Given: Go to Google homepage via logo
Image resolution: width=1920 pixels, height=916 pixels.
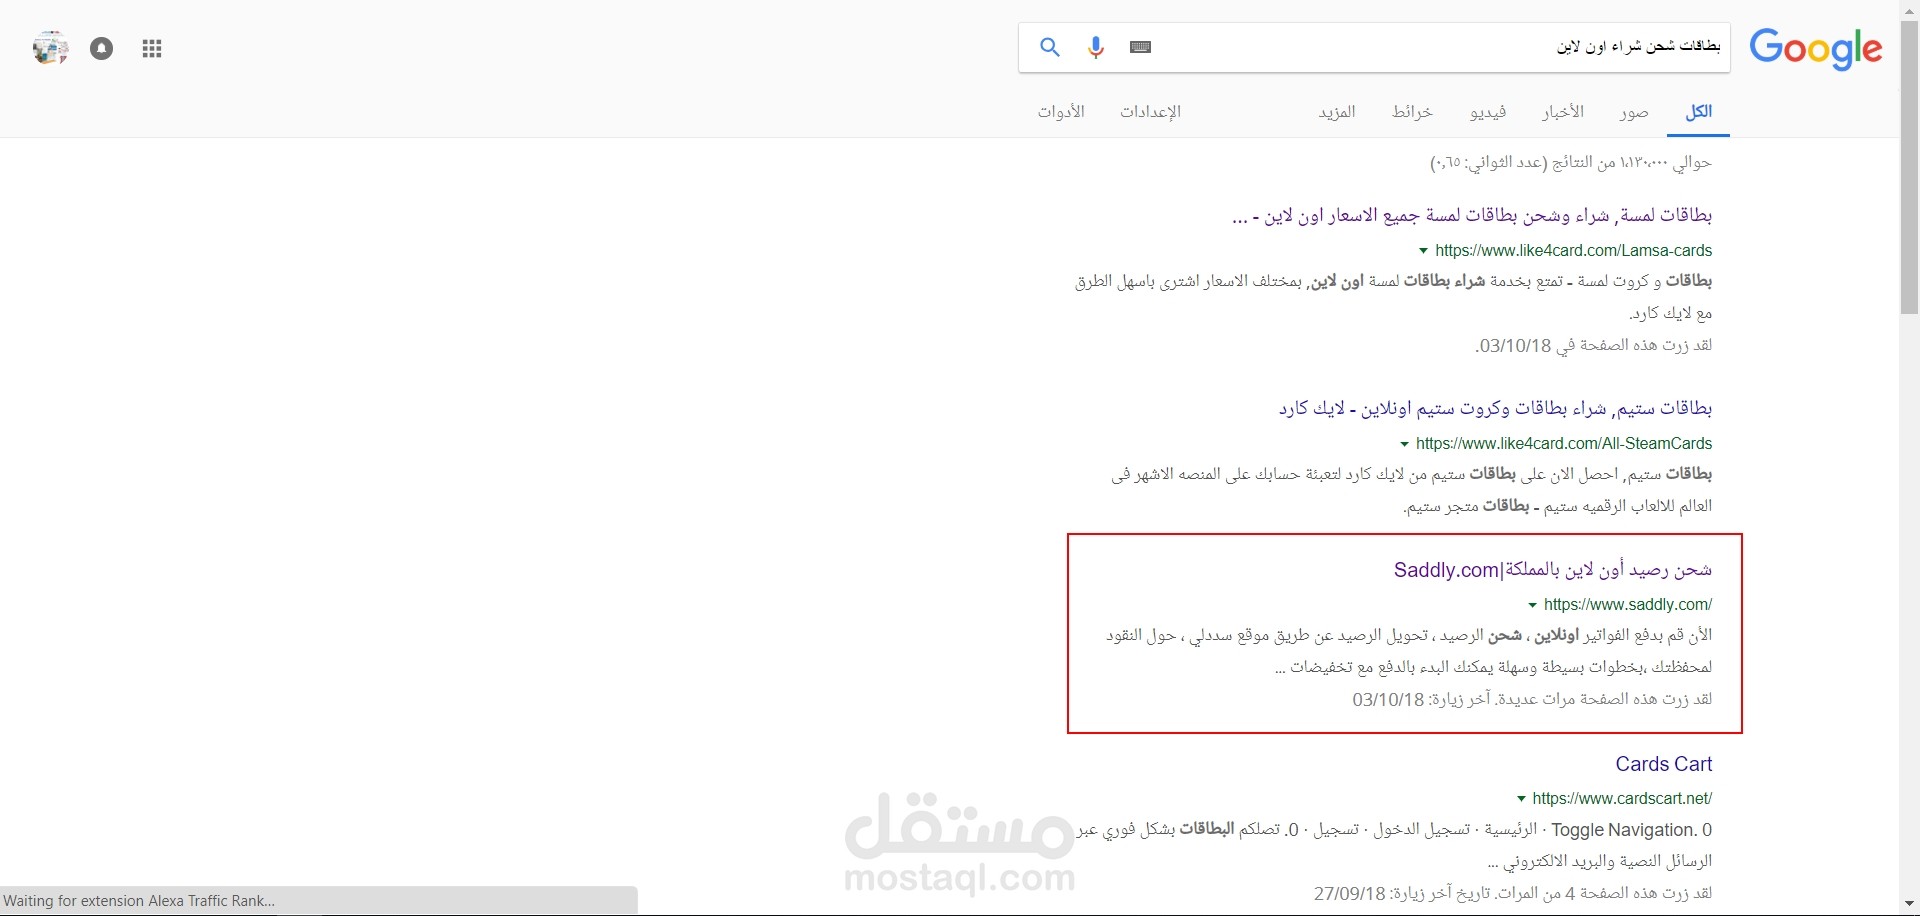Looking at the screenshot, I should pos(1816,48).
